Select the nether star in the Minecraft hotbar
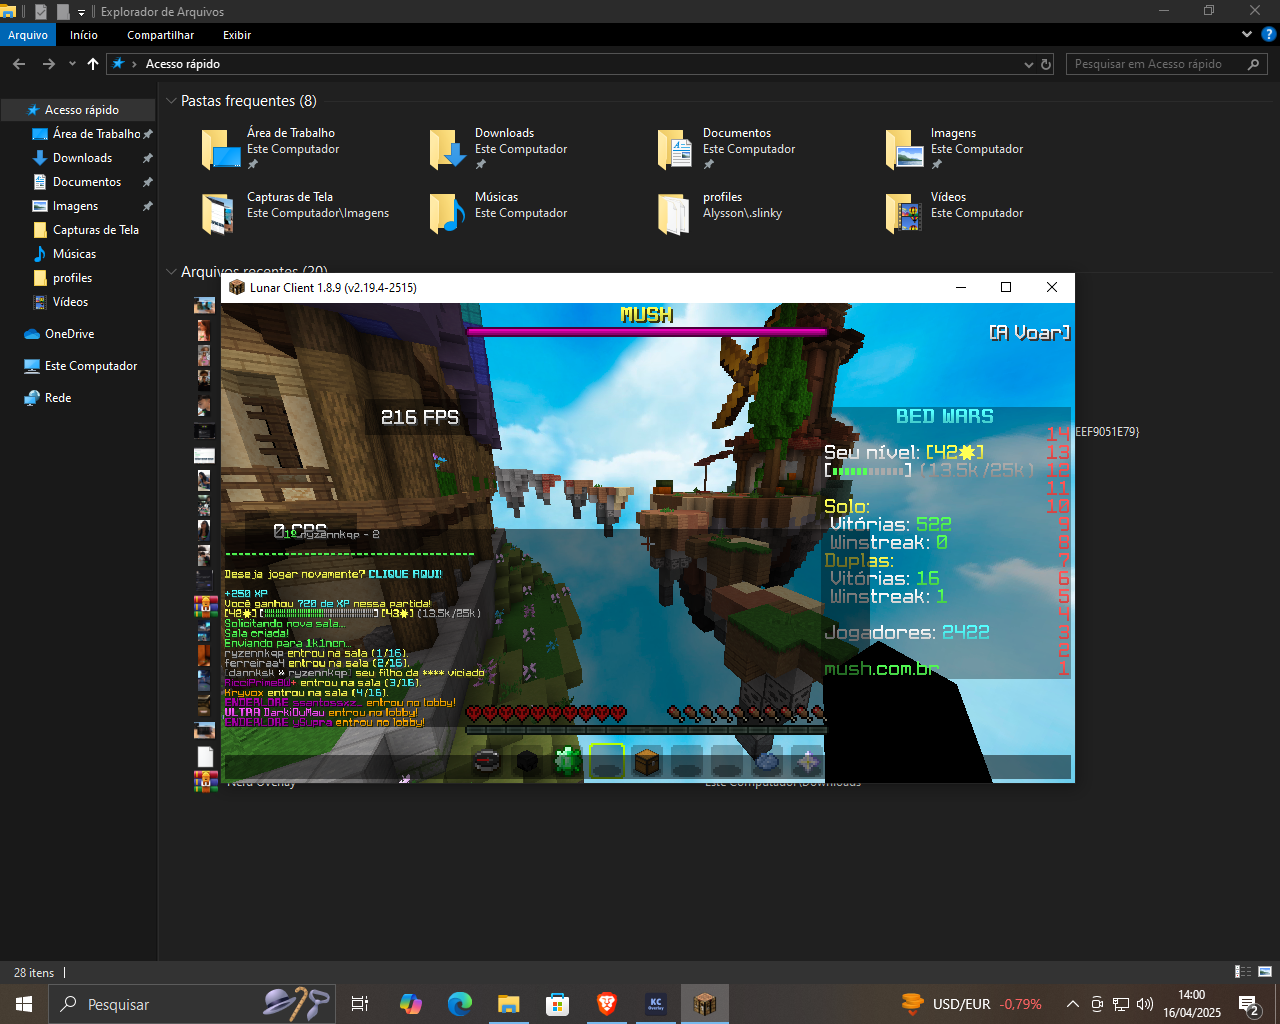This screenshot has width=1280, height=1024. (x=807, y=762)
